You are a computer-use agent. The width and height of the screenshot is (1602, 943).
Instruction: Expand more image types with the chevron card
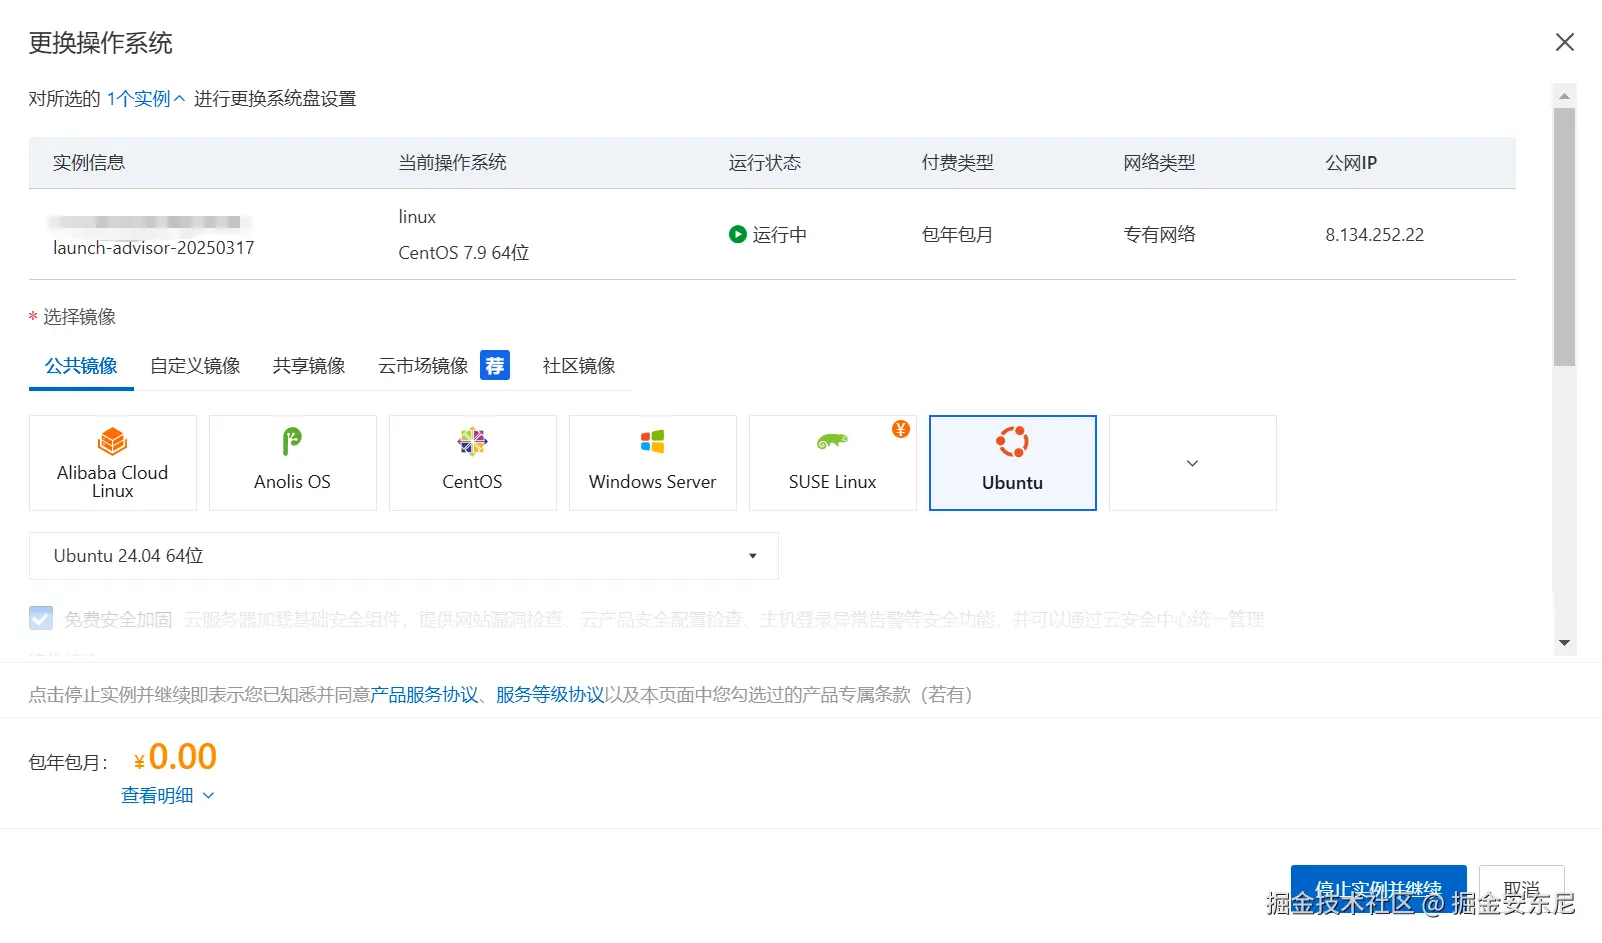pyautogui.click(x=1193, y=463)
